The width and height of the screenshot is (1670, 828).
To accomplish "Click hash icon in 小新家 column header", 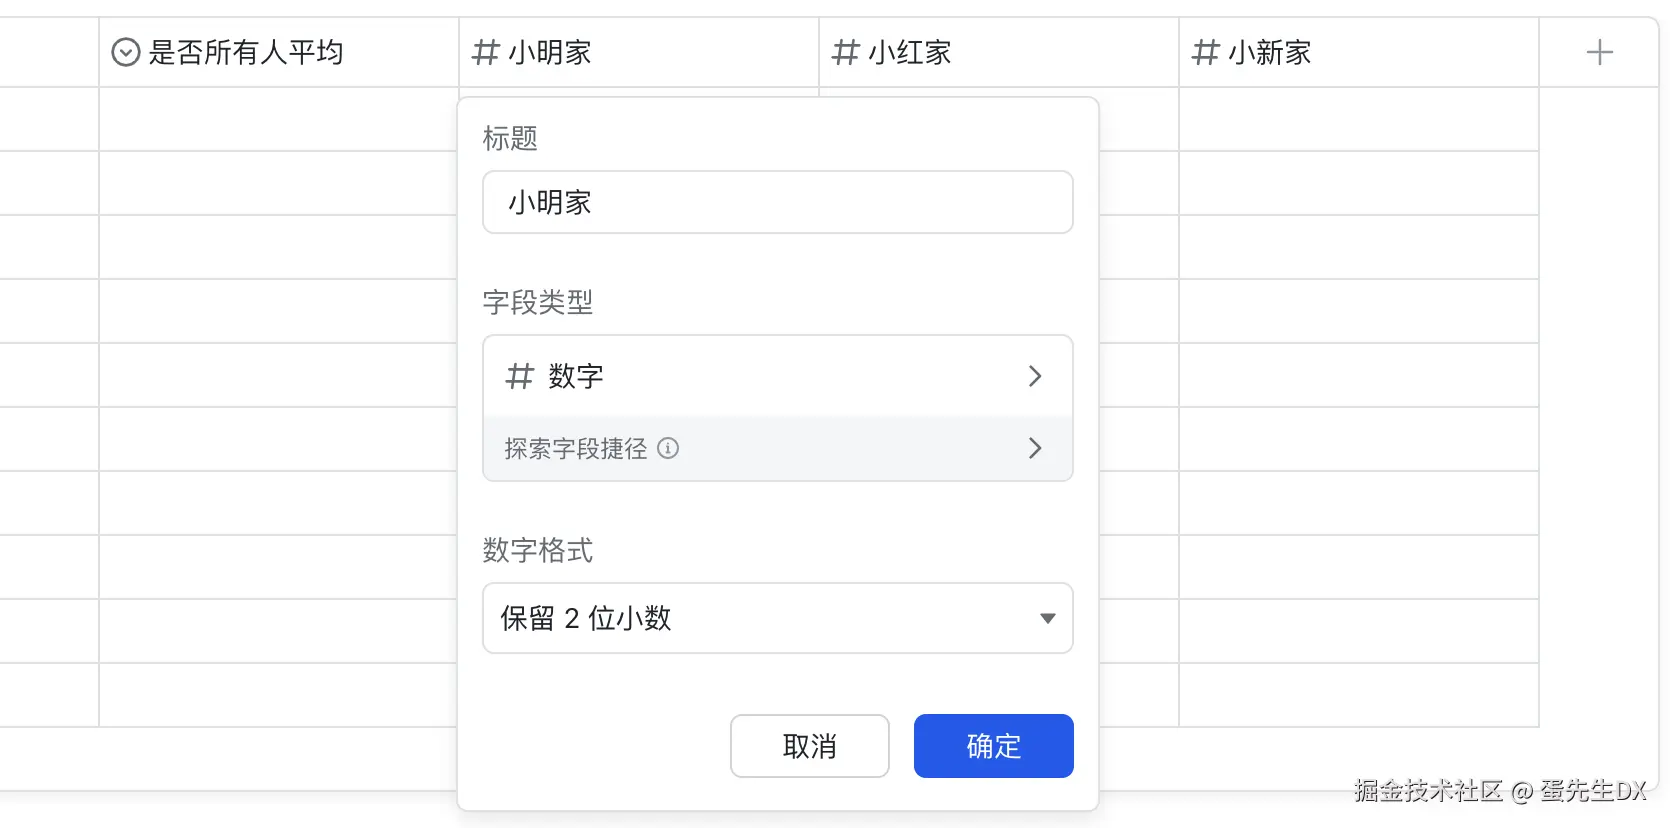I will [x=1206, y=52].
